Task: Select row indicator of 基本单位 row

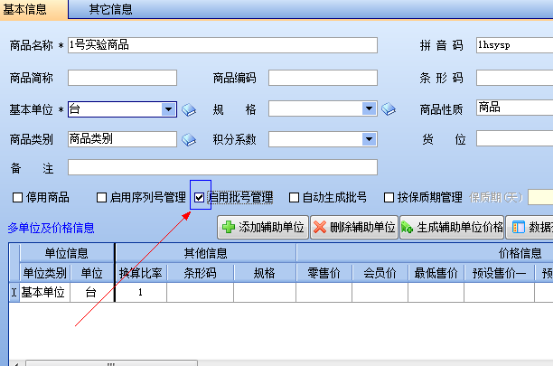Action: pyautogui.click(x=14, y=292)
